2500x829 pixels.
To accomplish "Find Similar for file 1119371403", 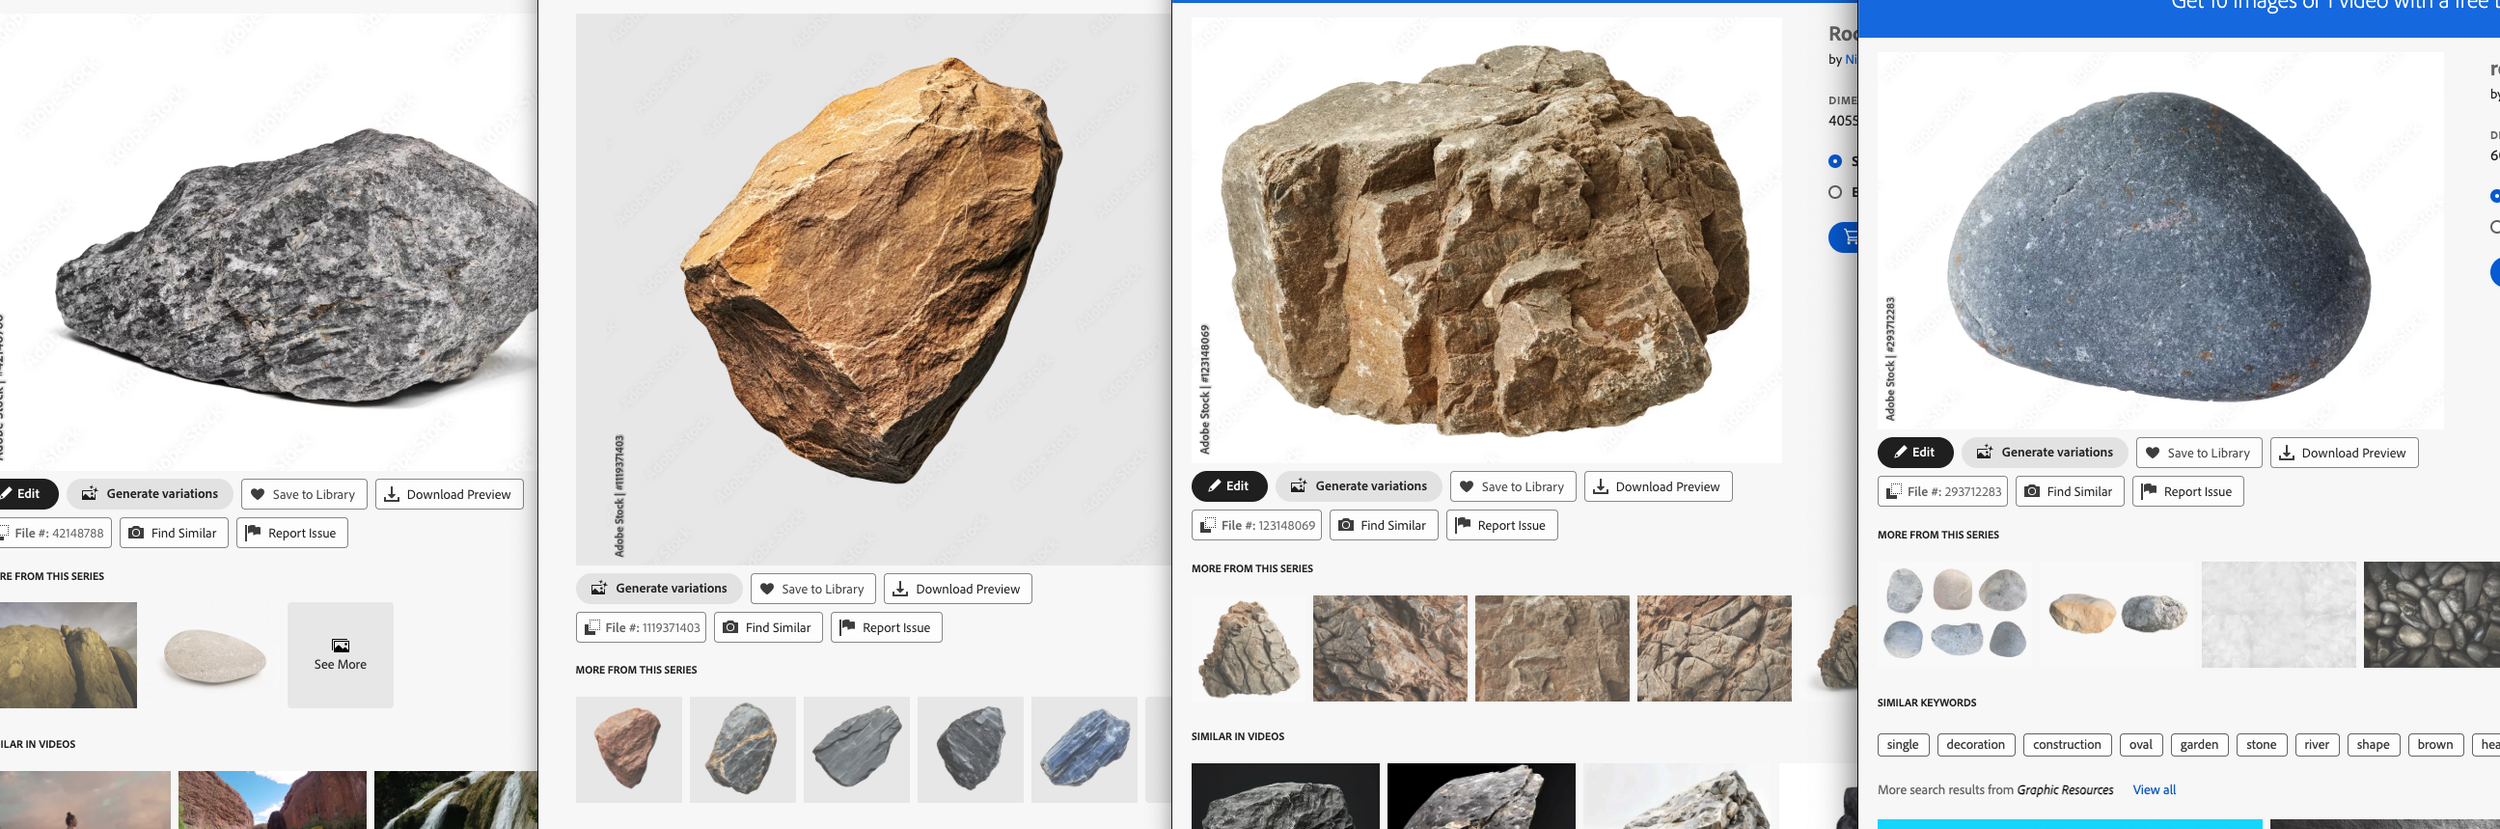I will click(768, 627).
